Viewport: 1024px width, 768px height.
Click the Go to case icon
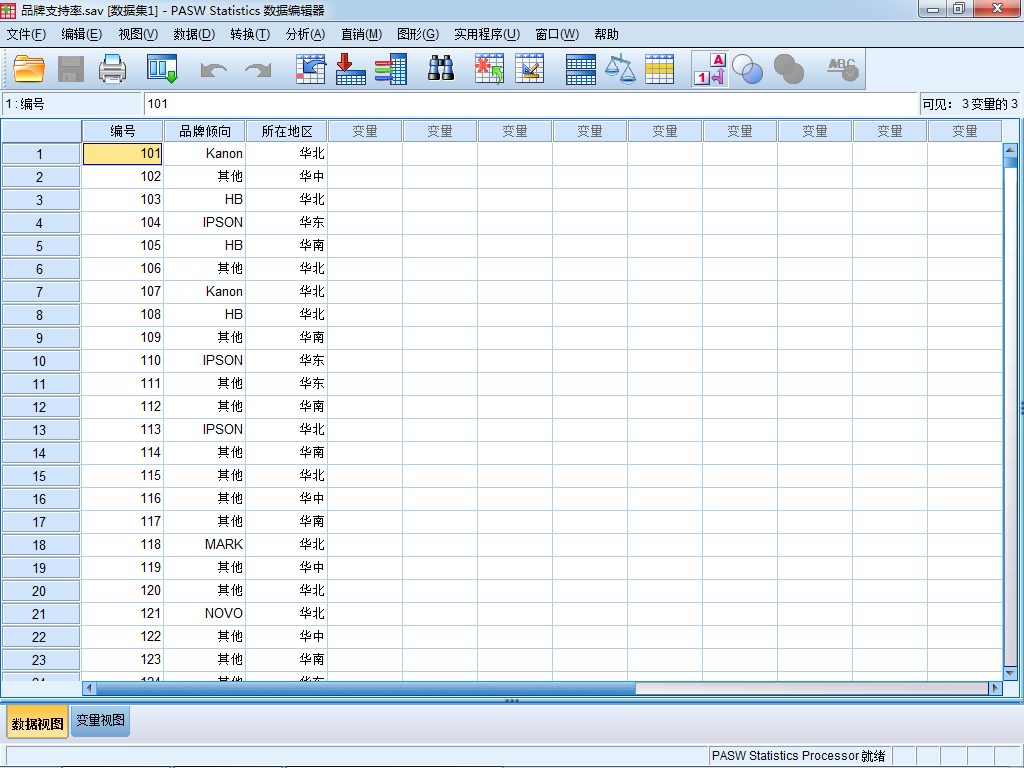coord(310,69)
